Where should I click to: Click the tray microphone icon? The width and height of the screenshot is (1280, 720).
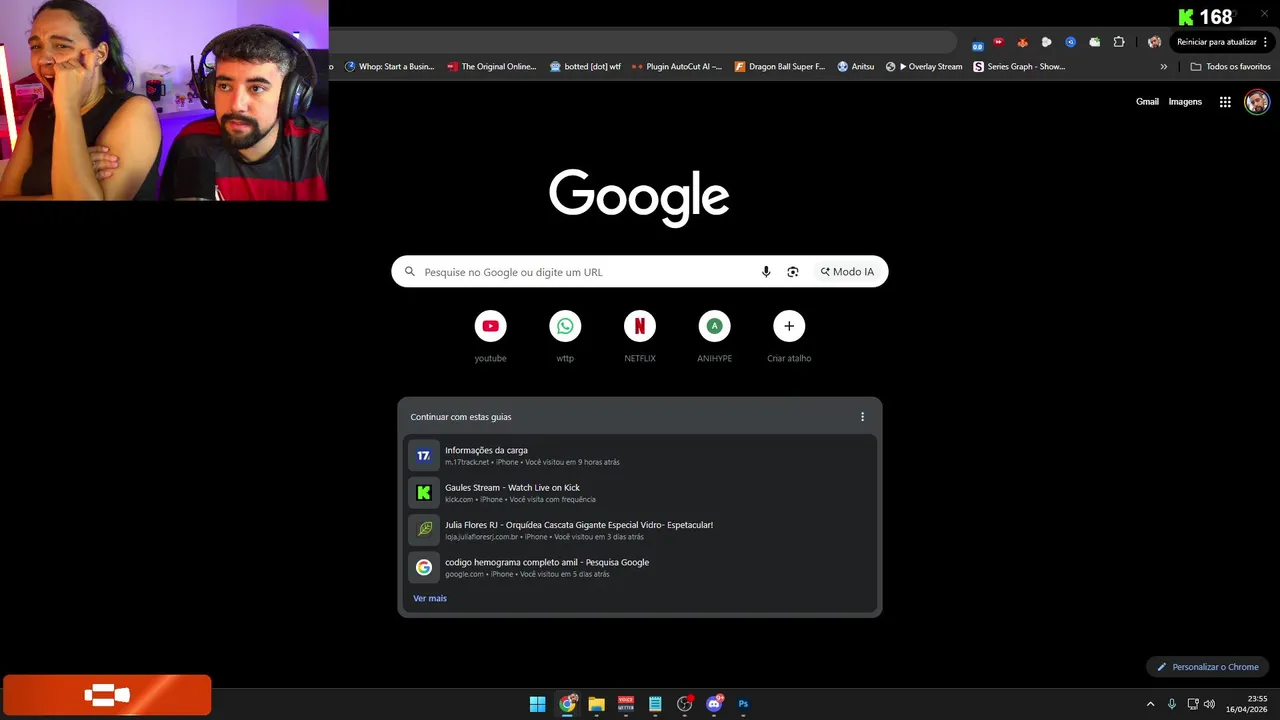point(1172,704)
